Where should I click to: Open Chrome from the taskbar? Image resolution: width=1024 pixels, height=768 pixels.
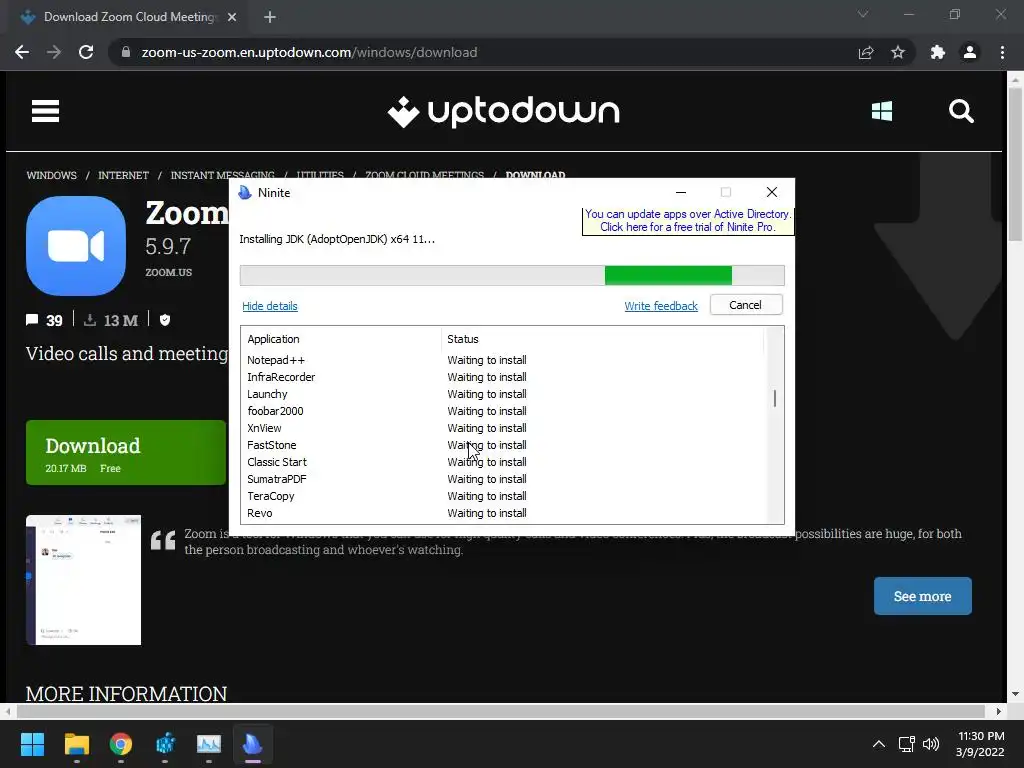121,744
